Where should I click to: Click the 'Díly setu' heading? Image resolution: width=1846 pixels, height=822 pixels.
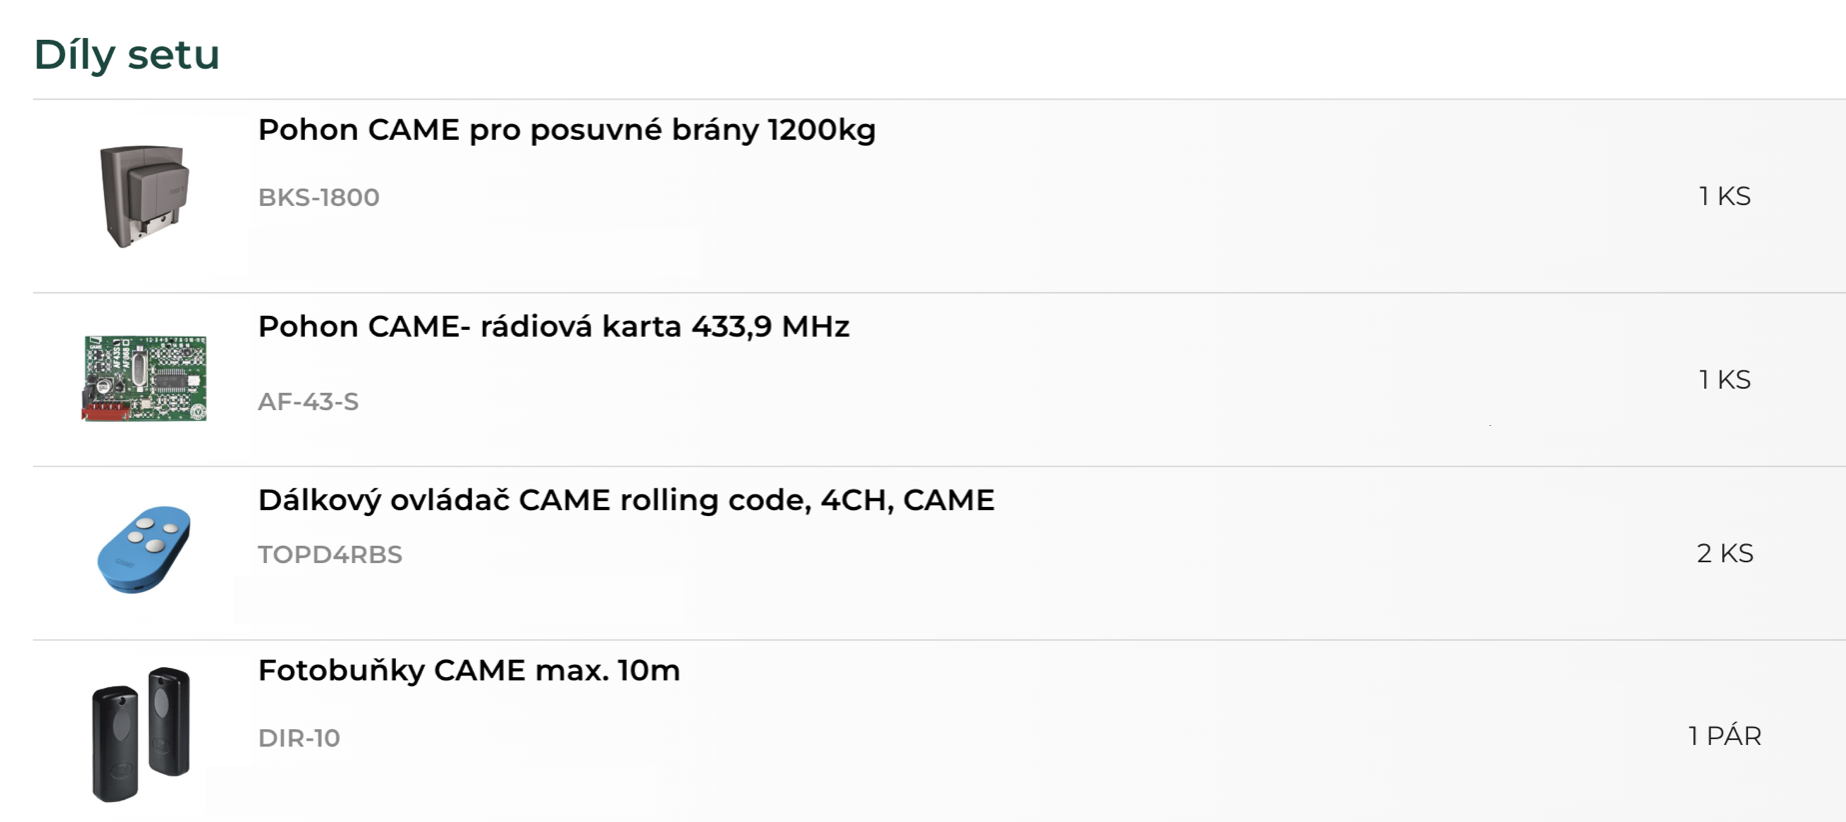point(127,54)
